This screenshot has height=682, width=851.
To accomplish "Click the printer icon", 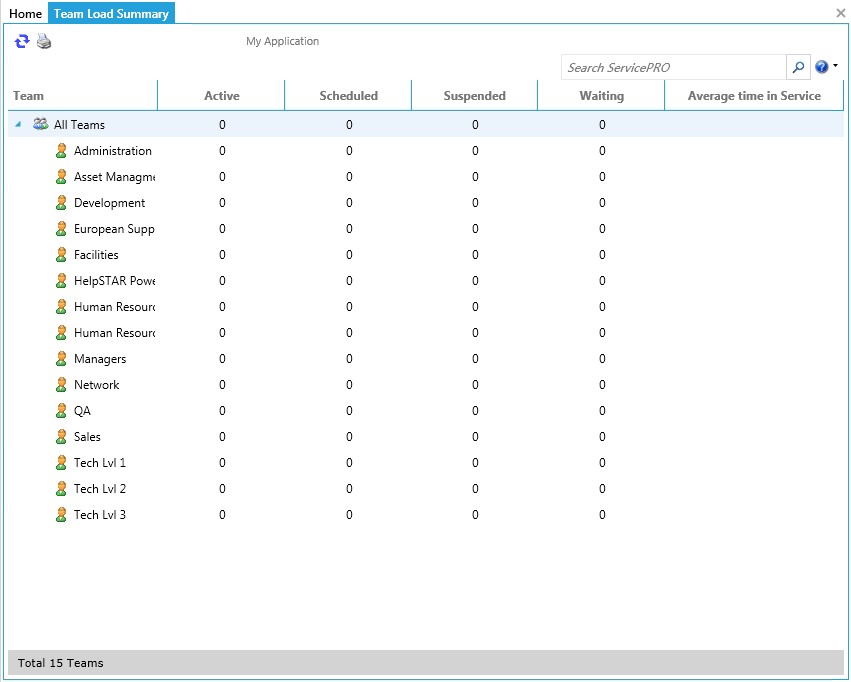I will [x=44, y=41].
